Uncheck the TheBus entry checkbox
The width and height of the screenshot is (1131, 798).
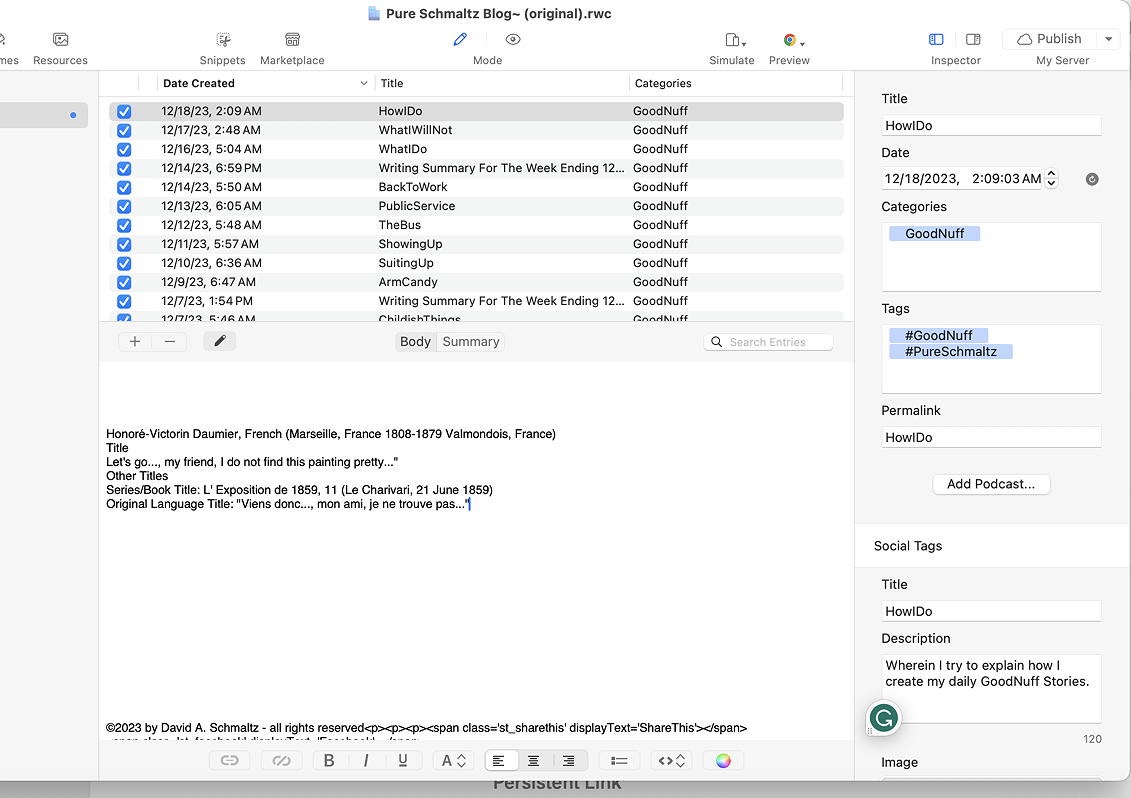tap(124, 225)
